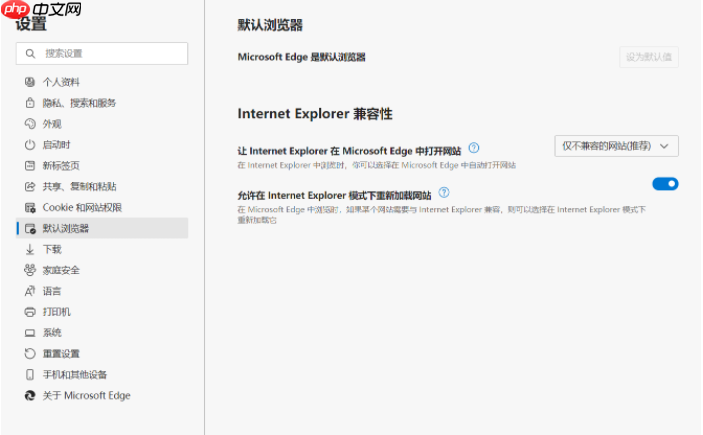Viewport: 703px width, 435px height.
Task: Click the laptop icon beside 系统
Action: coord(30,333)
